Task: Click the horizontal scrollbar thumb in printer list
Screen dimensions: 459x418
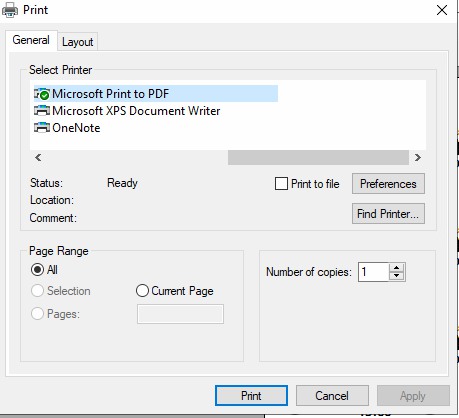Action: pos(318,157)
